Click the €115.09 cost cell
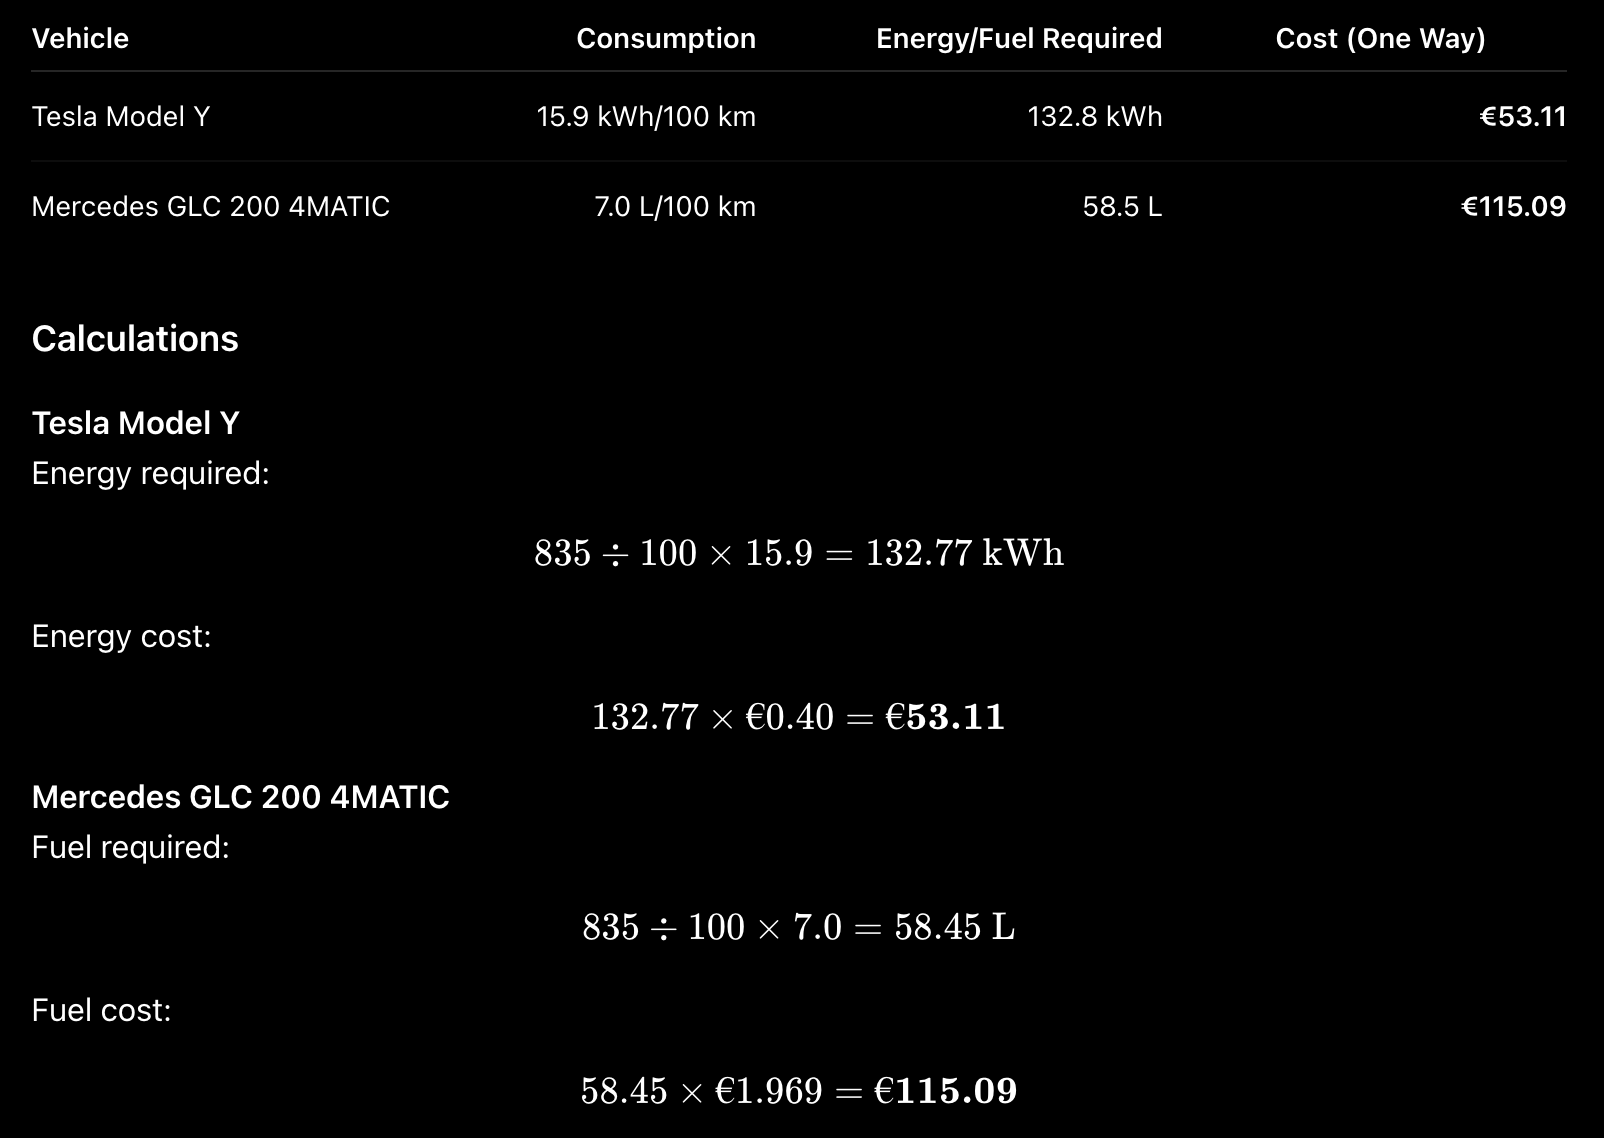The width and height of the screenshot is (1604, 1138). (x=1514, y=206)
